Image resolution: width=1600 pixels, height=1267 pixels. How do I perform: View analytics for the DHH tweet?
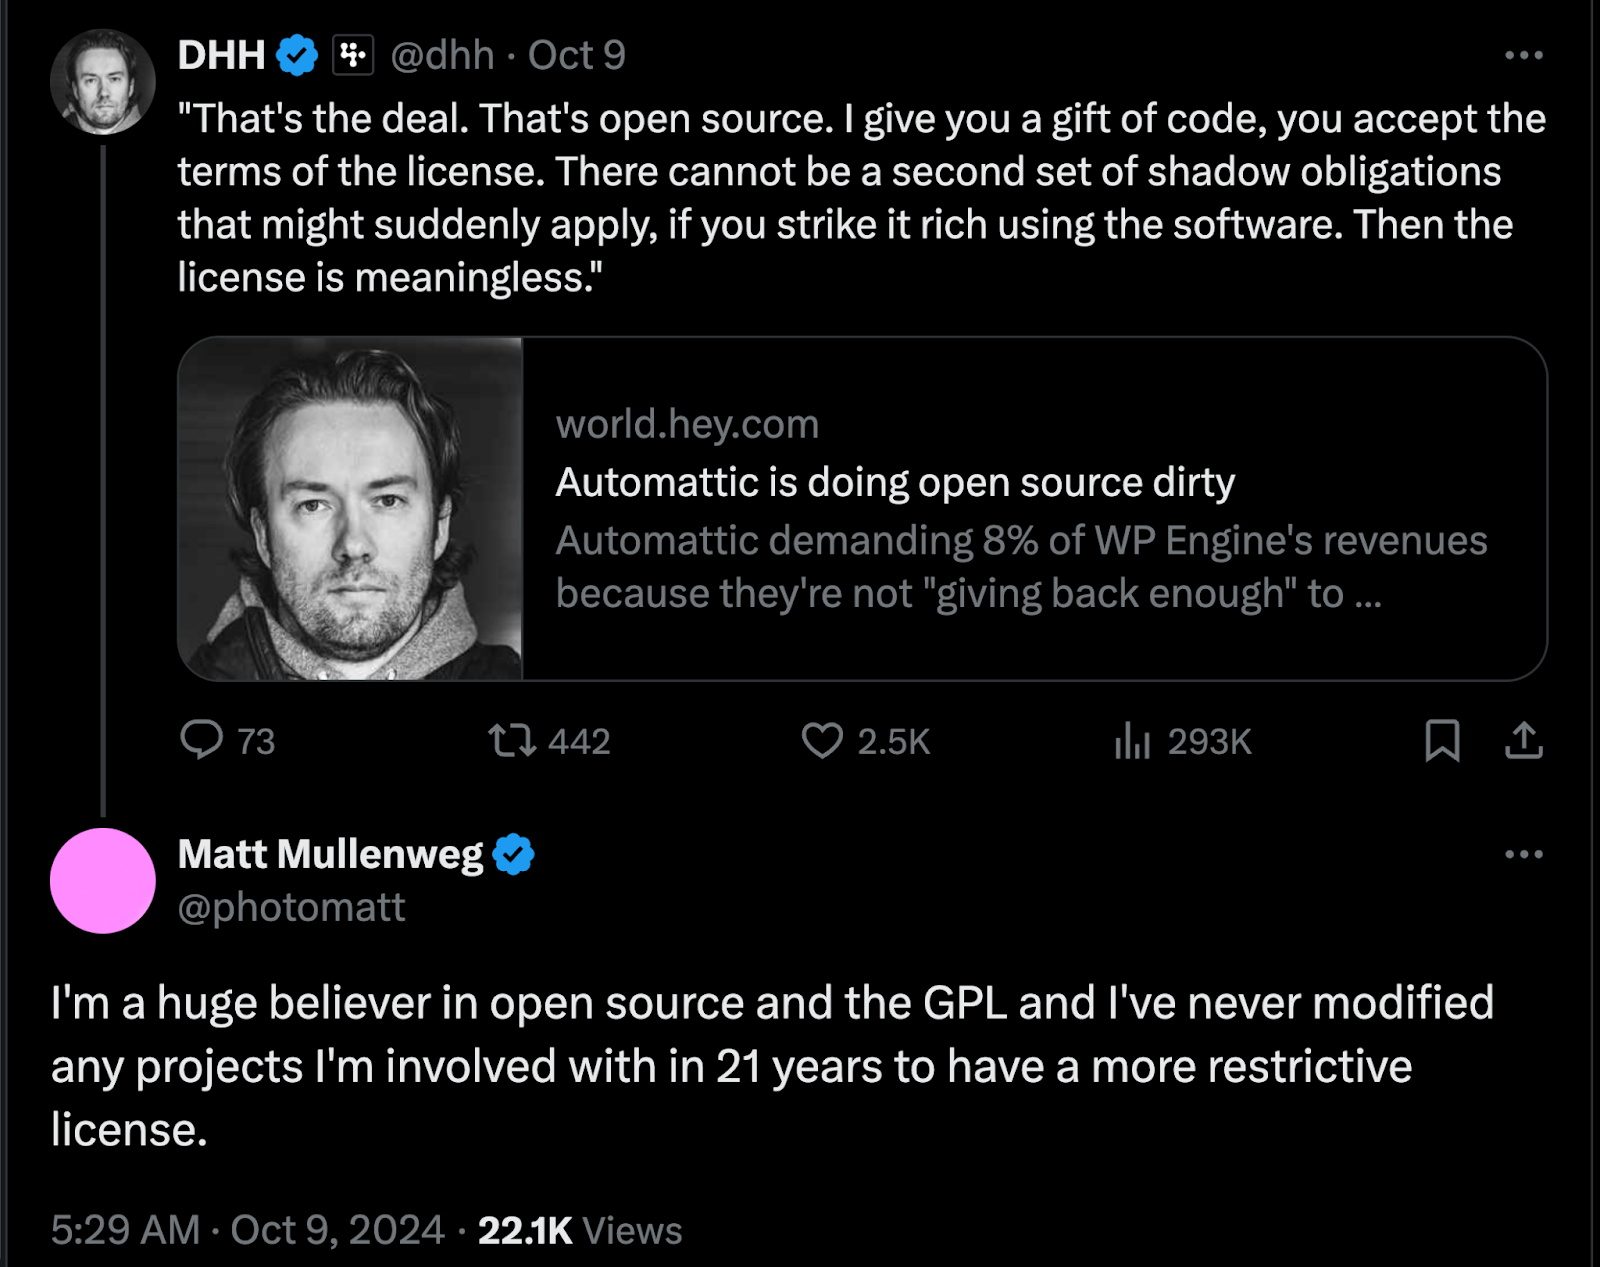coord(1133,741)
